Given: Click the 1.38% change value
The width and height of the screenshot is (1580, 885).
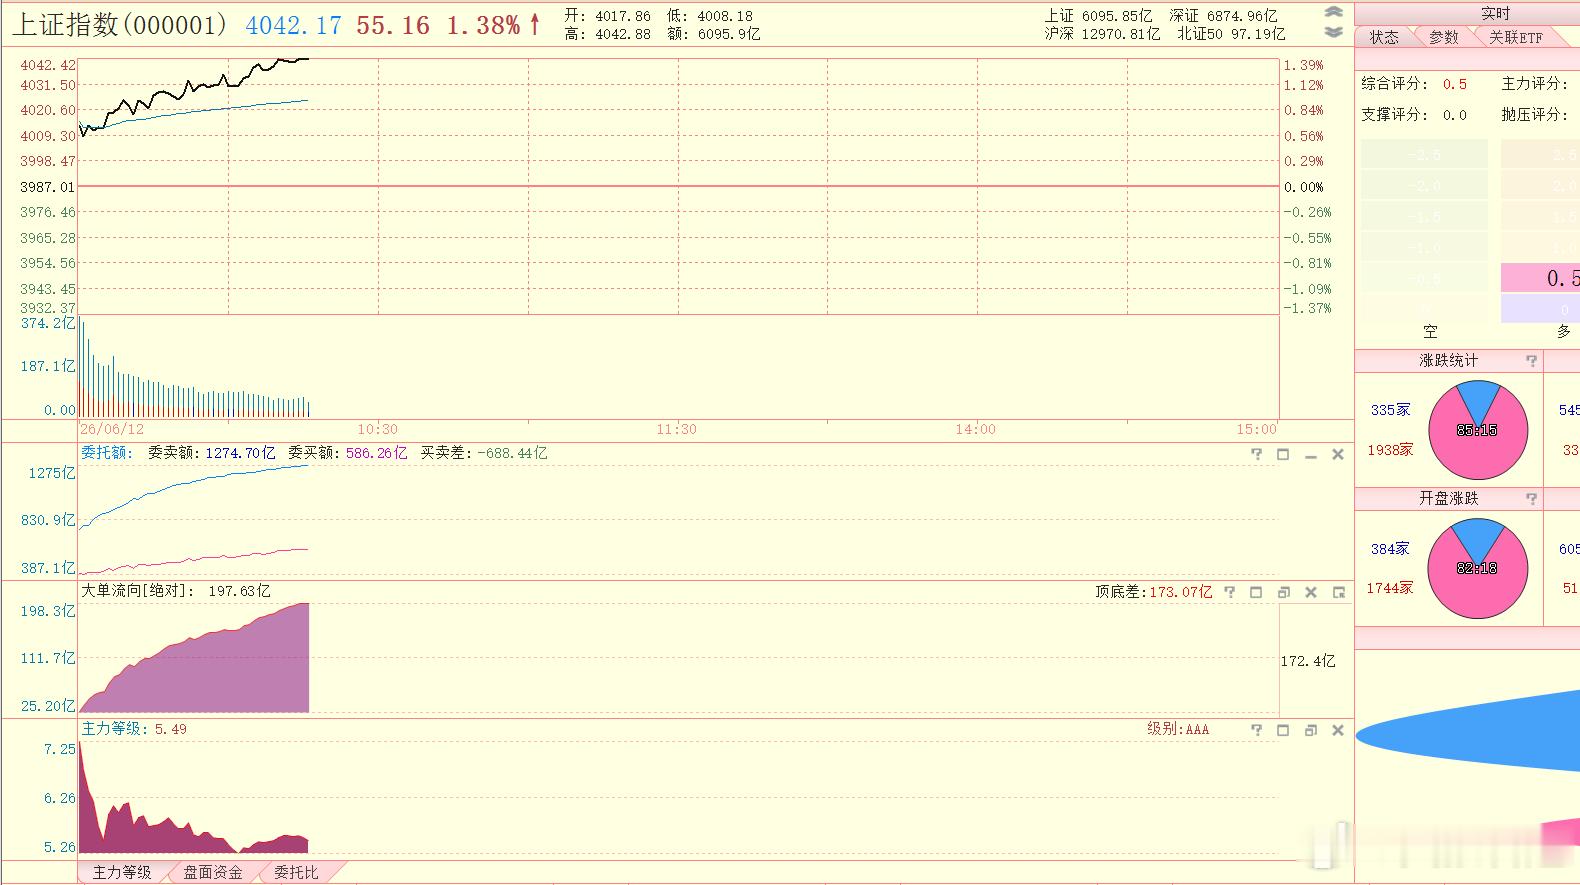Looking at the screenshot, I should 483,25.
